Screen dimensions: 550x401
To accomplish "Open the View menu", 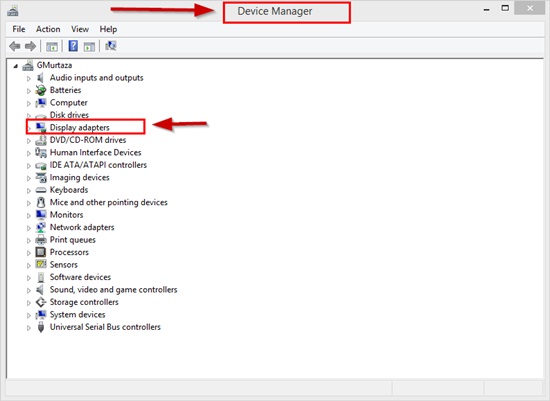I will pyautogui.click(x=80, y=29).
